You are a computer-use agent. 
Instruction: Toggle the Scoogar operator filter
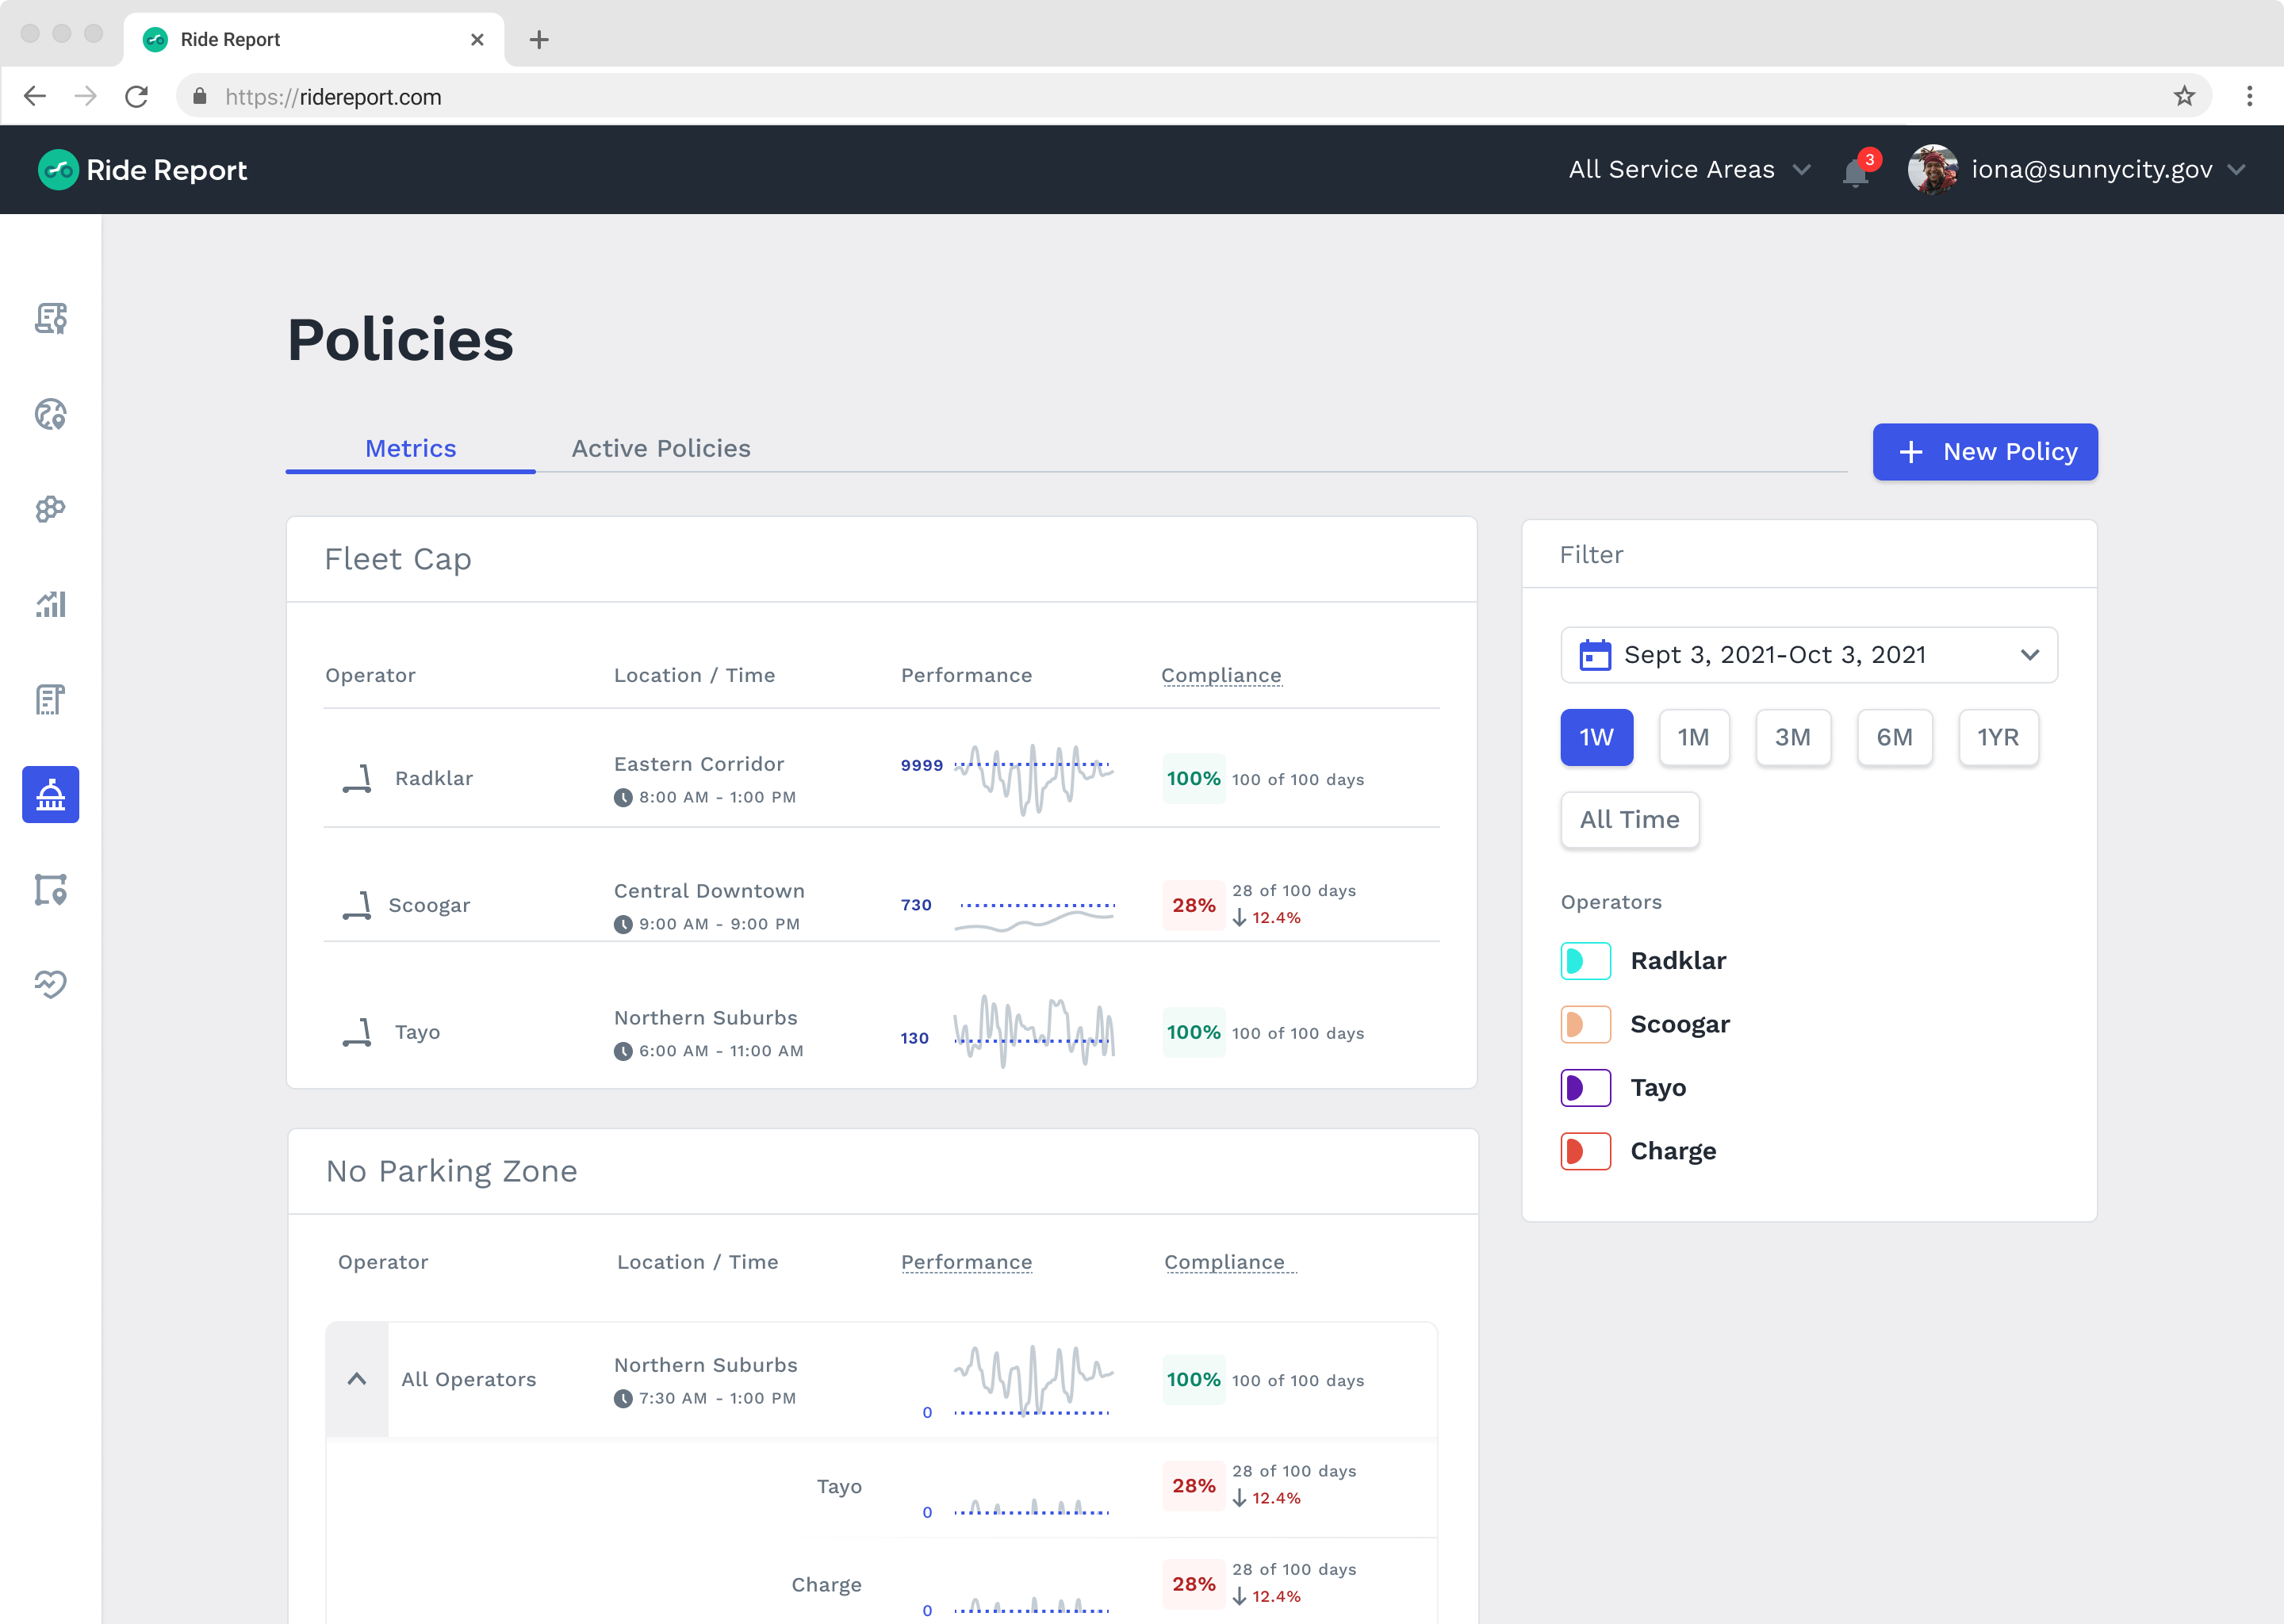(x=1585, y=1024)
